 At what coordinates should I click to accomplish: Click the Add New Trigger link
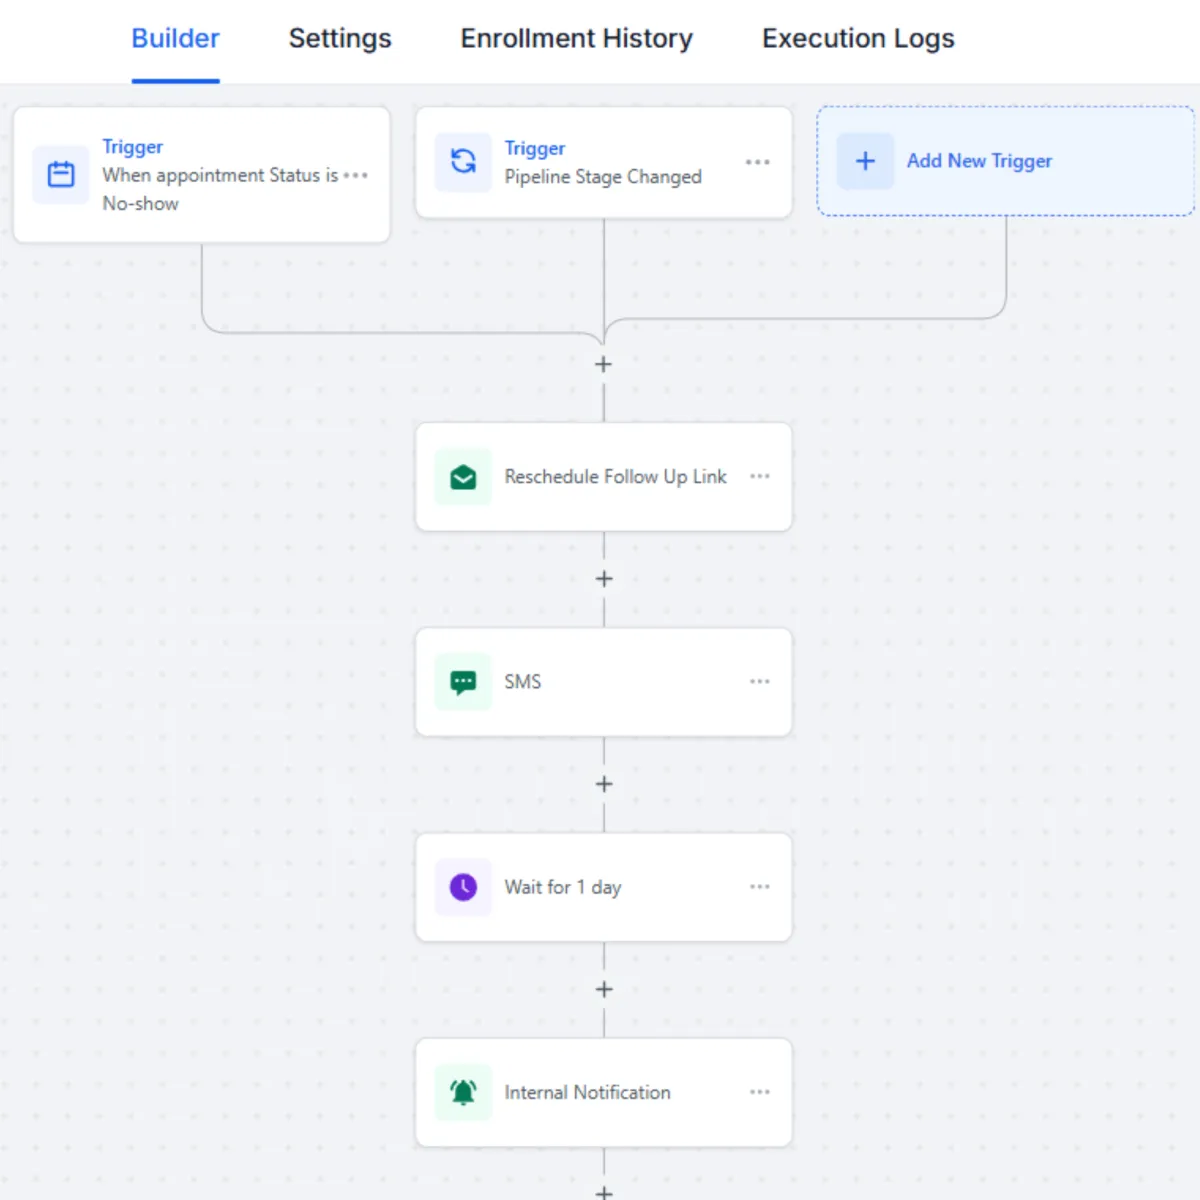tap(979, 161)
